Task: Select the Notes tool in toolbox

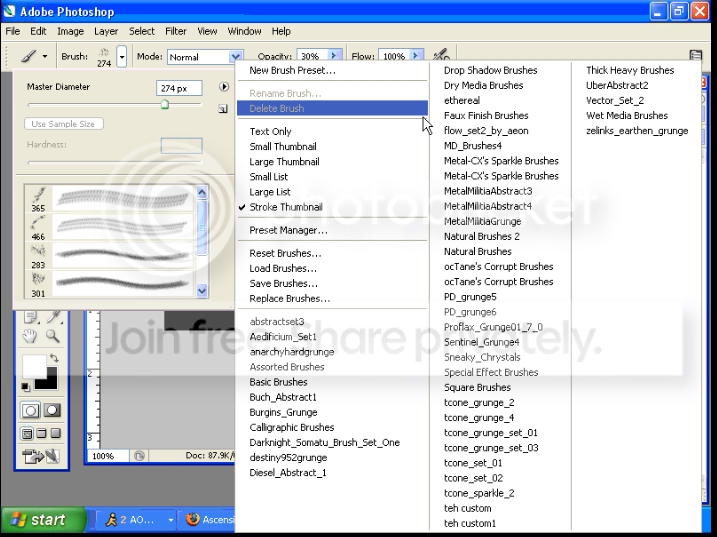Action: tap(31, 317)
